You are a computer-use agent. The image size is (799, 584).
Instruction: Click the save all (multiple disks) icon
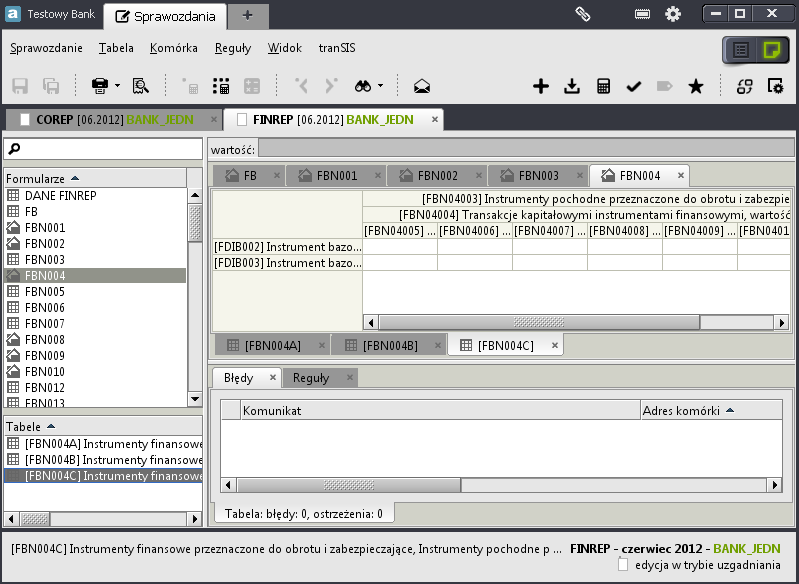(x=51, y=86)
